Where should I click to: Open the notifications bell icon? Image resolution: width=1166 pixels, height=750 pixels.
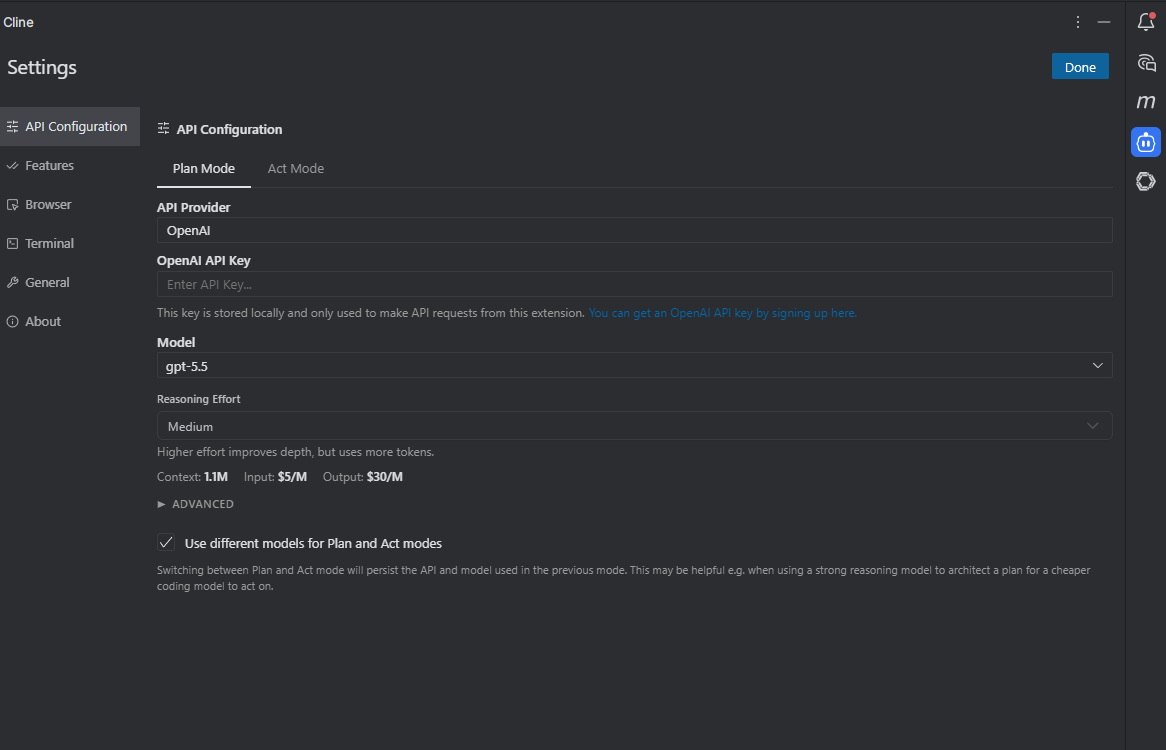pos(1146,22)
